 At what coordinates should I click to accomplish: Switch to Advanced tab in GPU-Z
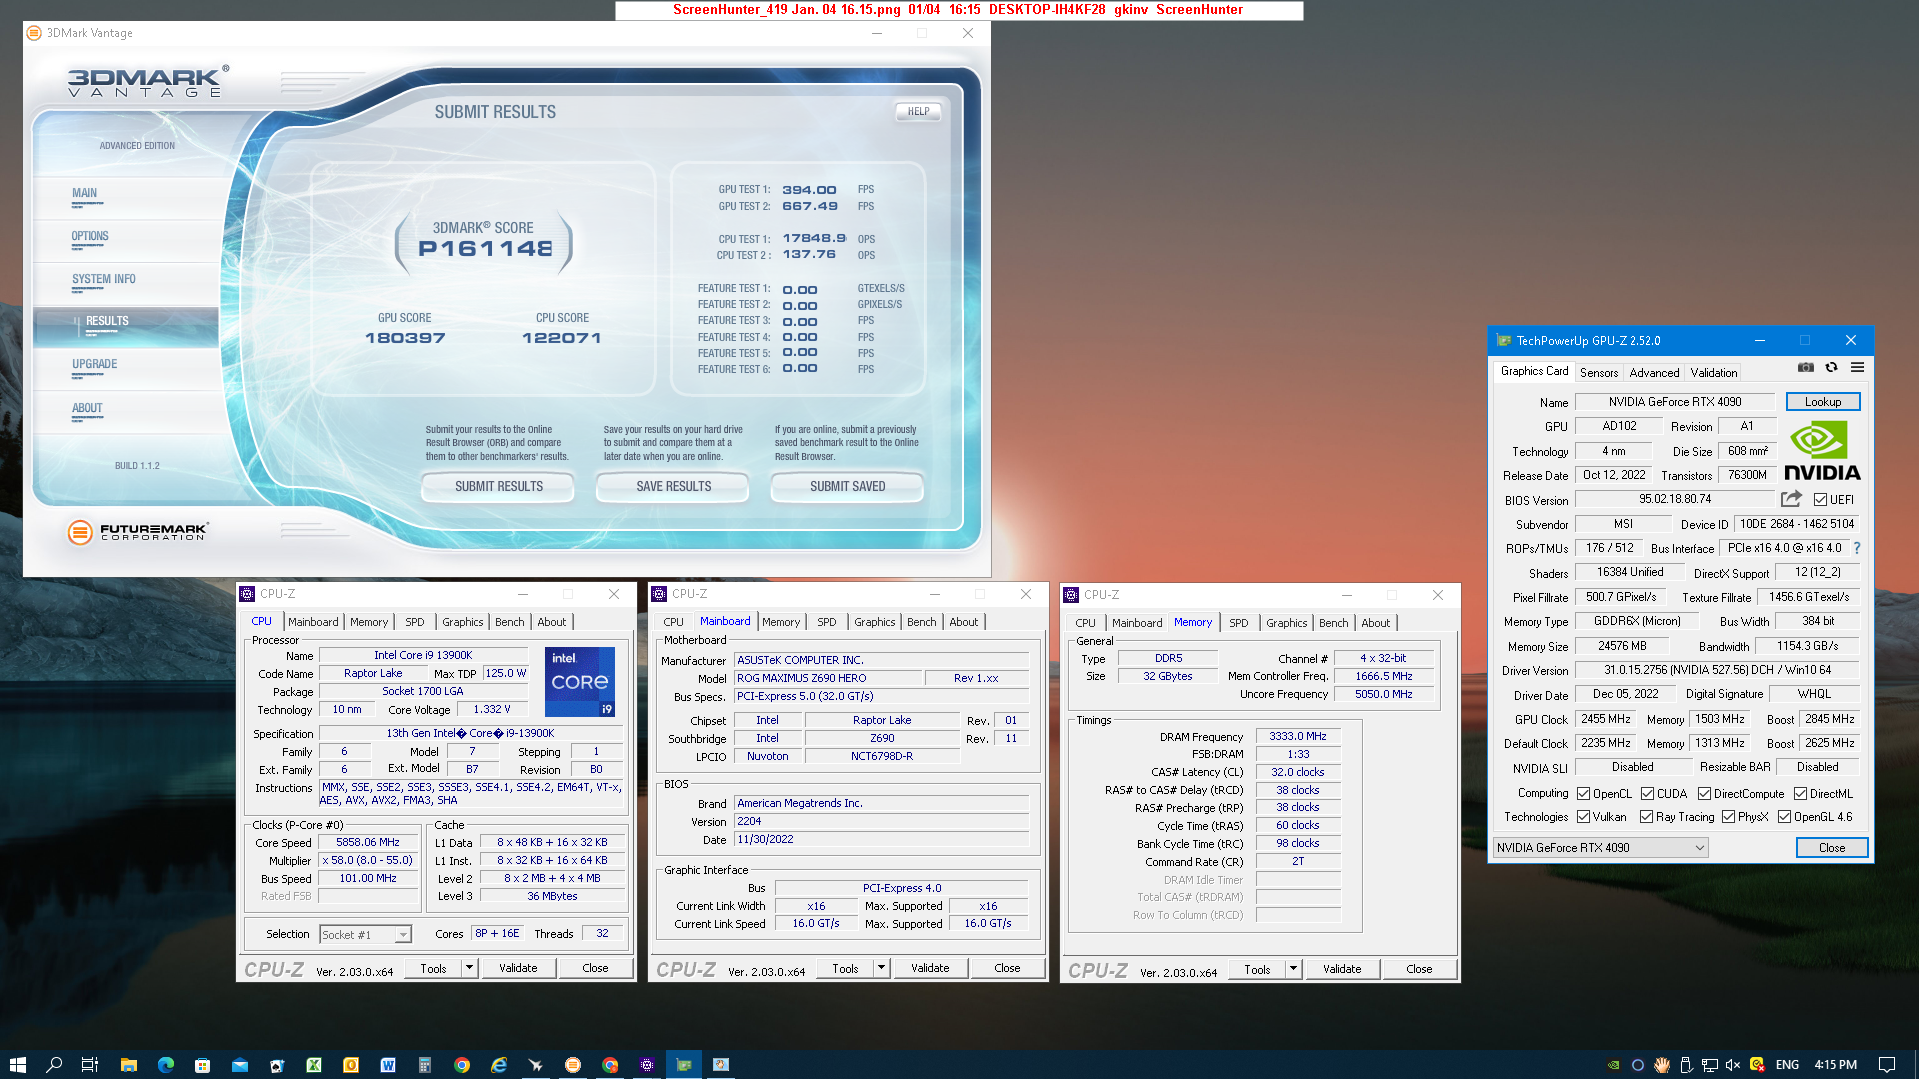coord(1654,372)
